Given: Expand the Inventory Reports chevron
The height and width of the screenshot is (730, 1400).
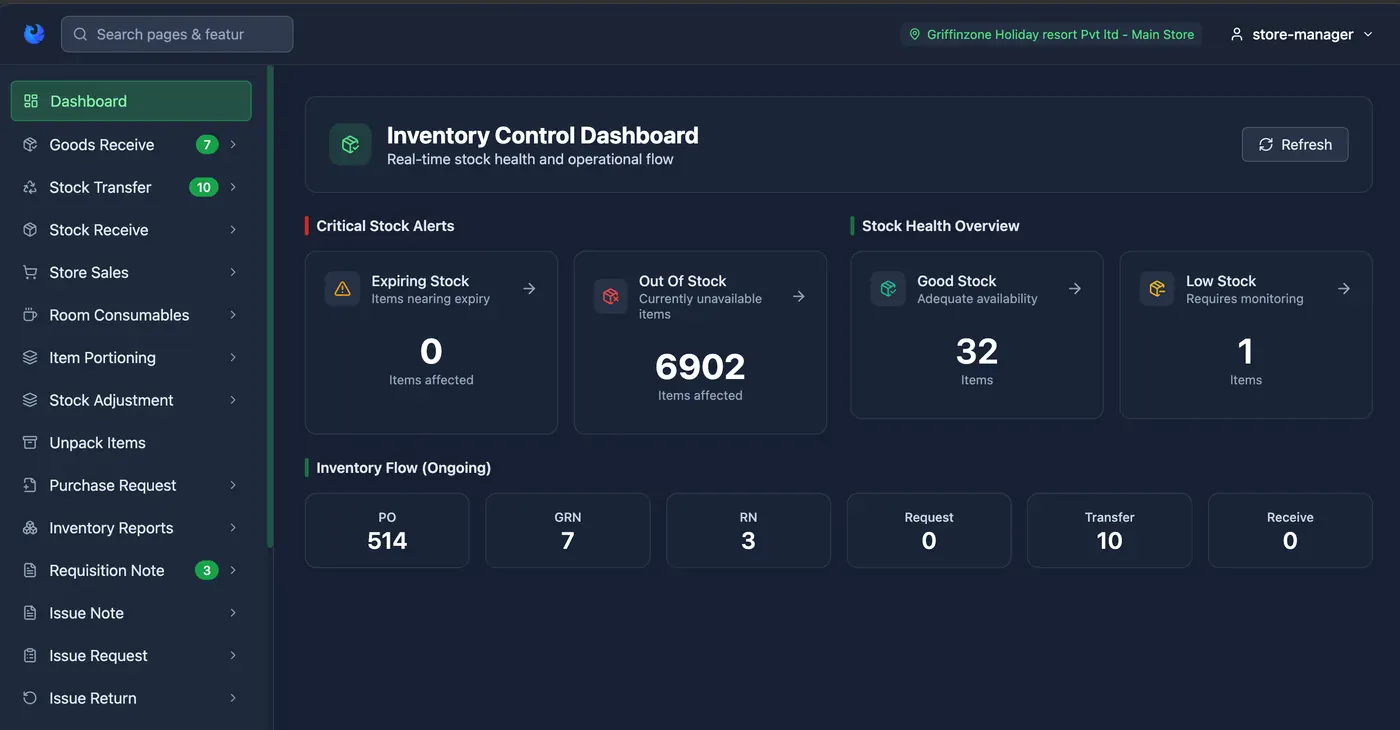Looking at the screenshot, I should tap(233, 528).
